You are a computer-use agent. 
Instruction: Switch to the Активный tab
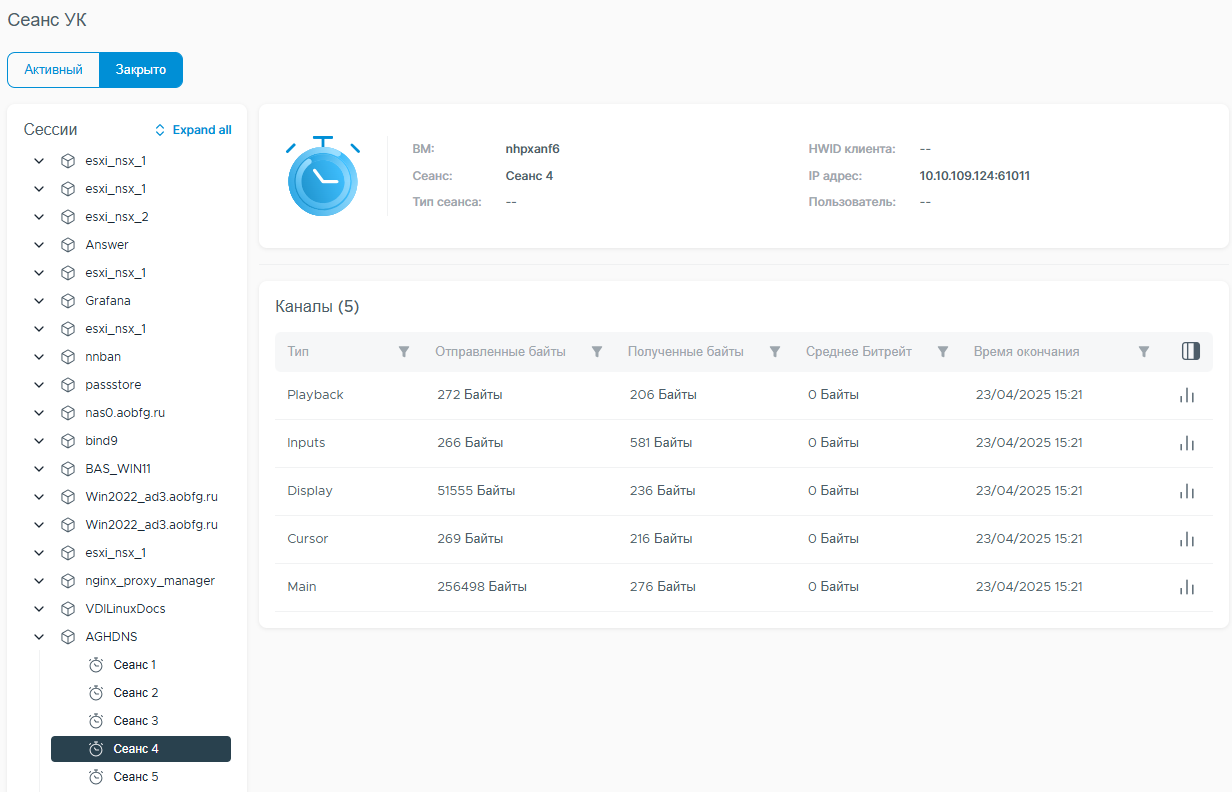point(54,70)
